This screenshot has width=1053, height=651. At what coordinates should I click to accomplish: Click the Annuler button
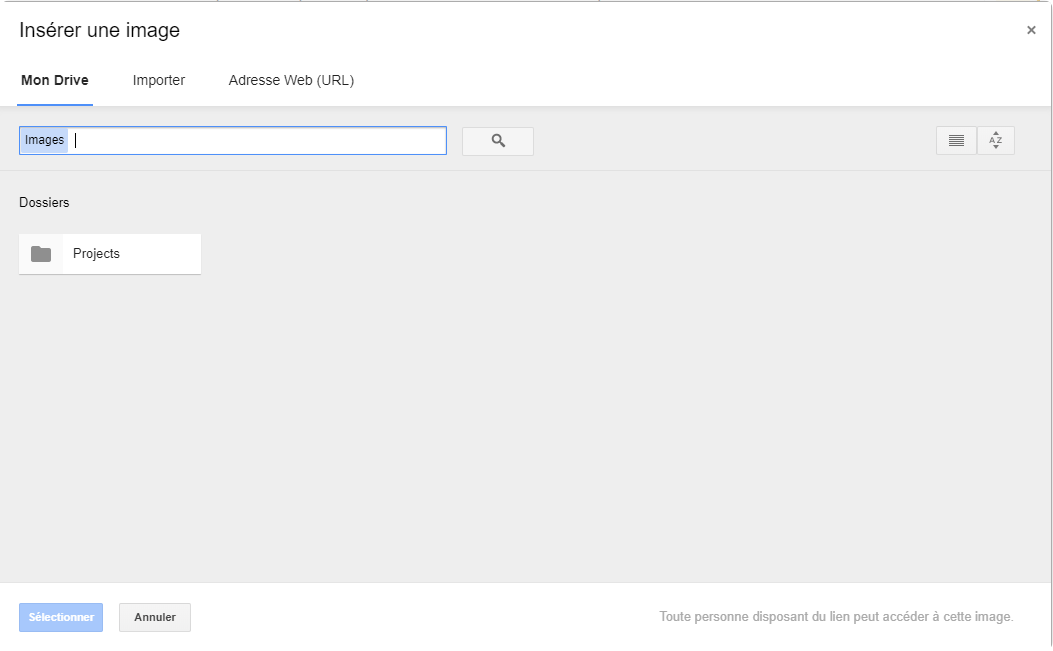[x=155, y=617]
